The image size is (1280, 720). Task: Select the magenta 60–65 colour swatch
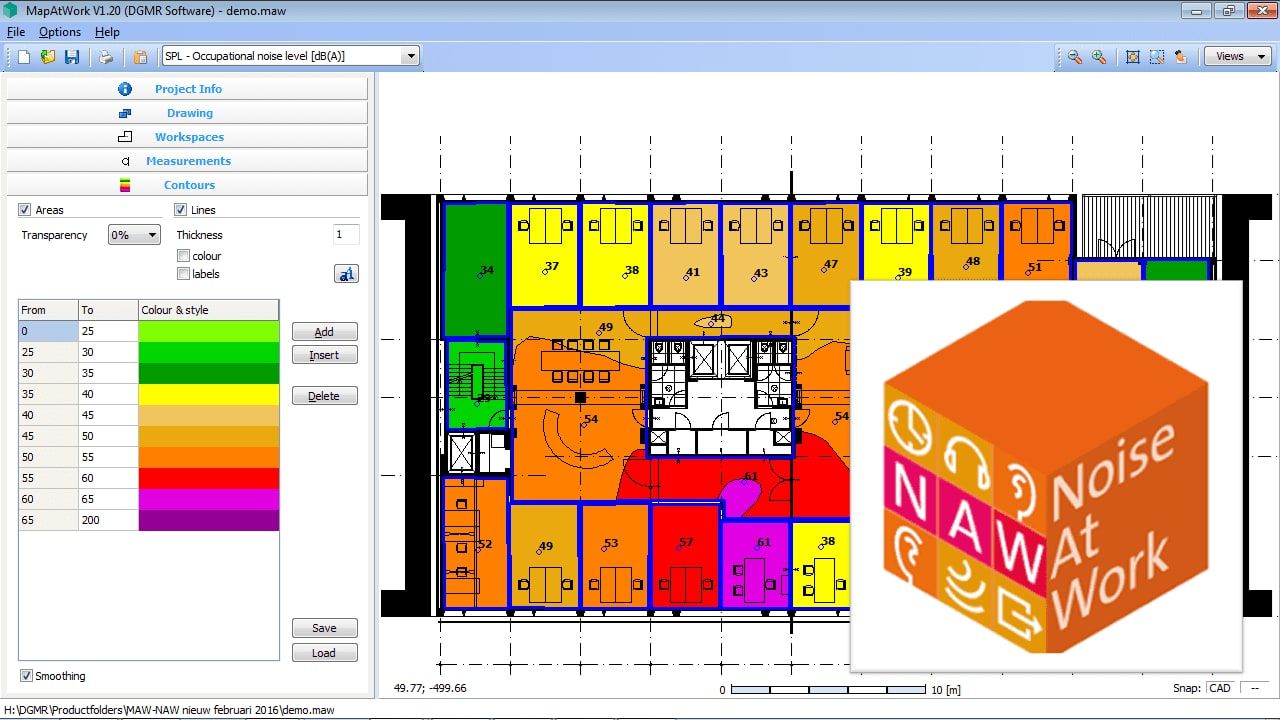209,499
